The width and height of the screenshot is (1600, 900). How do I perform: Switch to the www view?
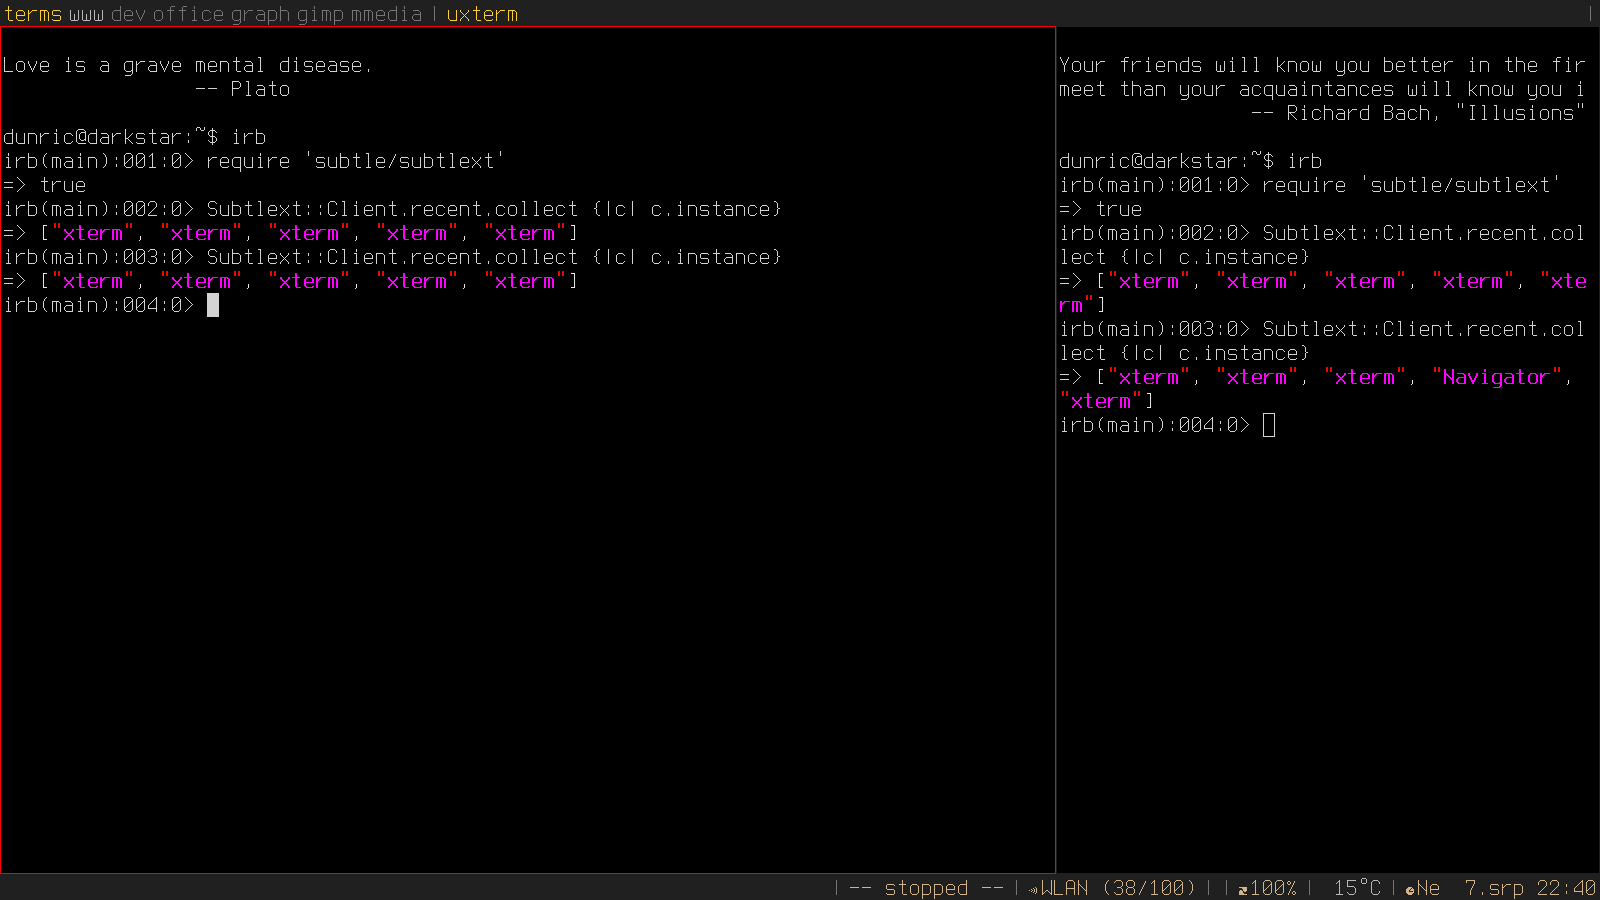86,14
